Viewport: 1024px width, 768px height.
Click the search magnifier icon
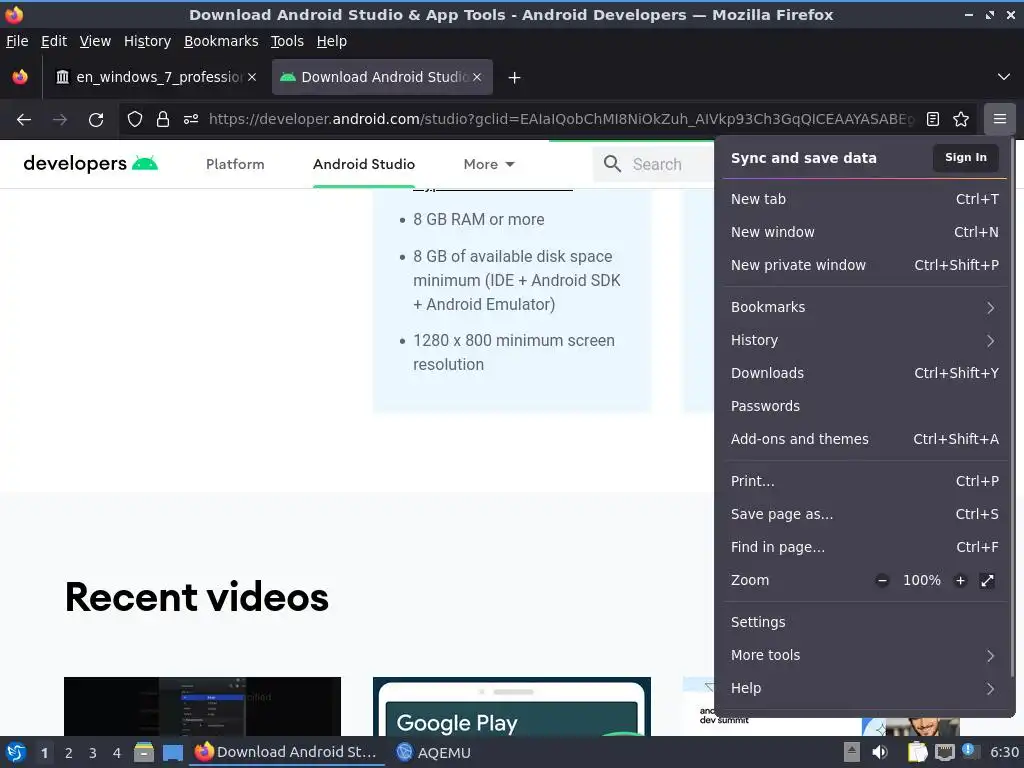pos(612,164)
